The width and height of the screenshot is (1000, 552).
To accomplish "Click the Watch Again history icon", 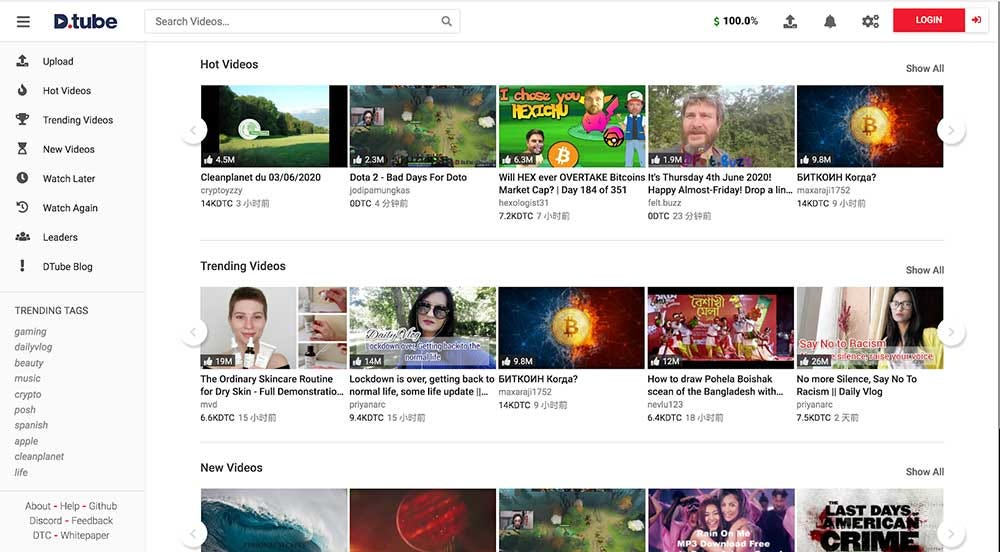I will (x=22, y=207).
